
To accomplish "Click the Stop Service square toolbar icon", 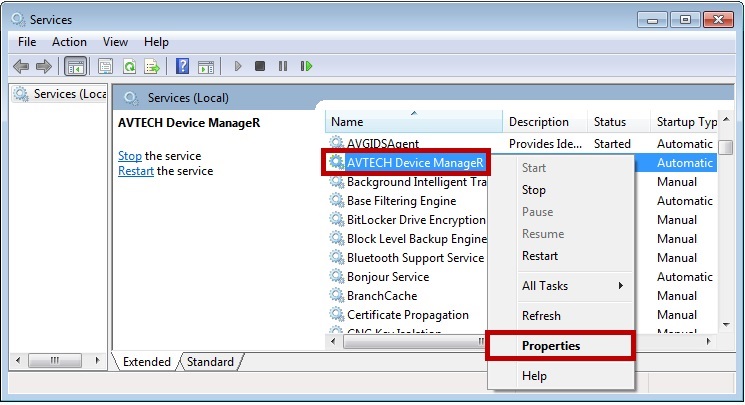I will [x=260, y=66].
